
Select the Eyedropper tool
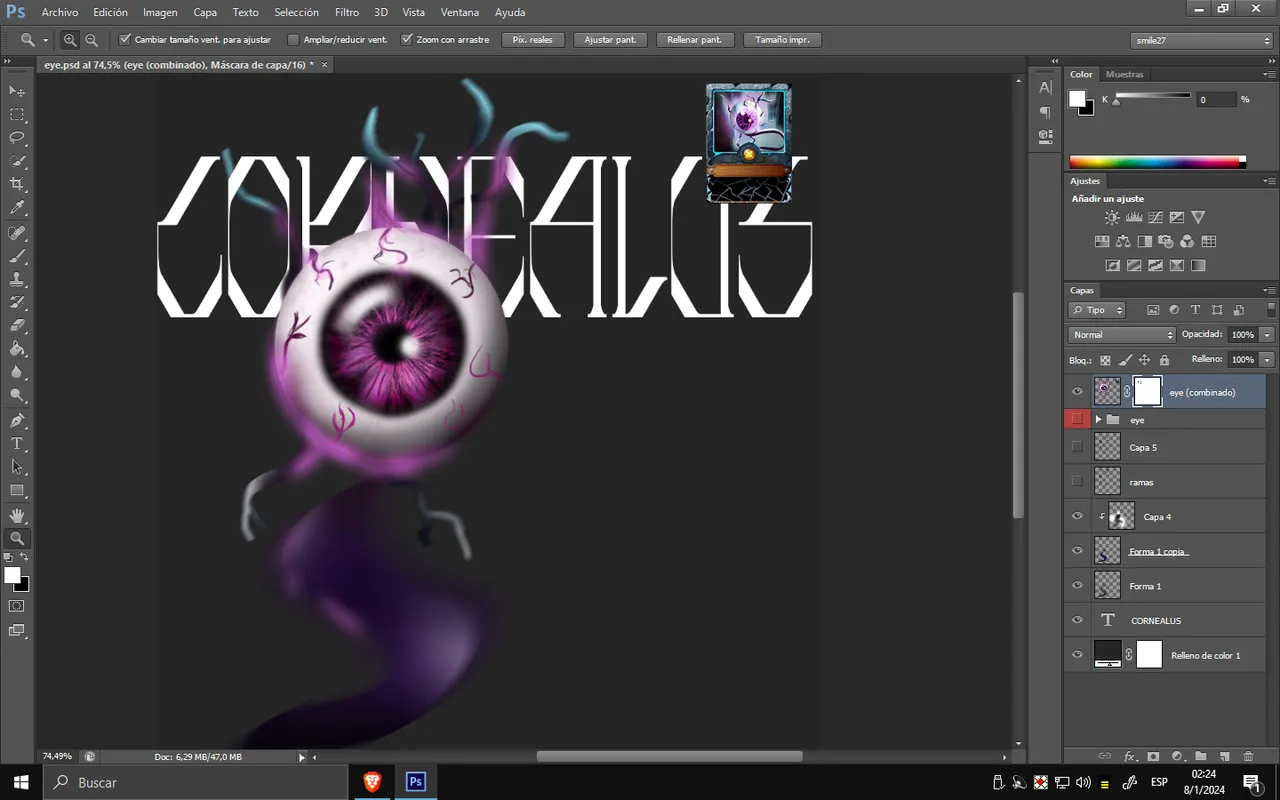coord(17,208)
